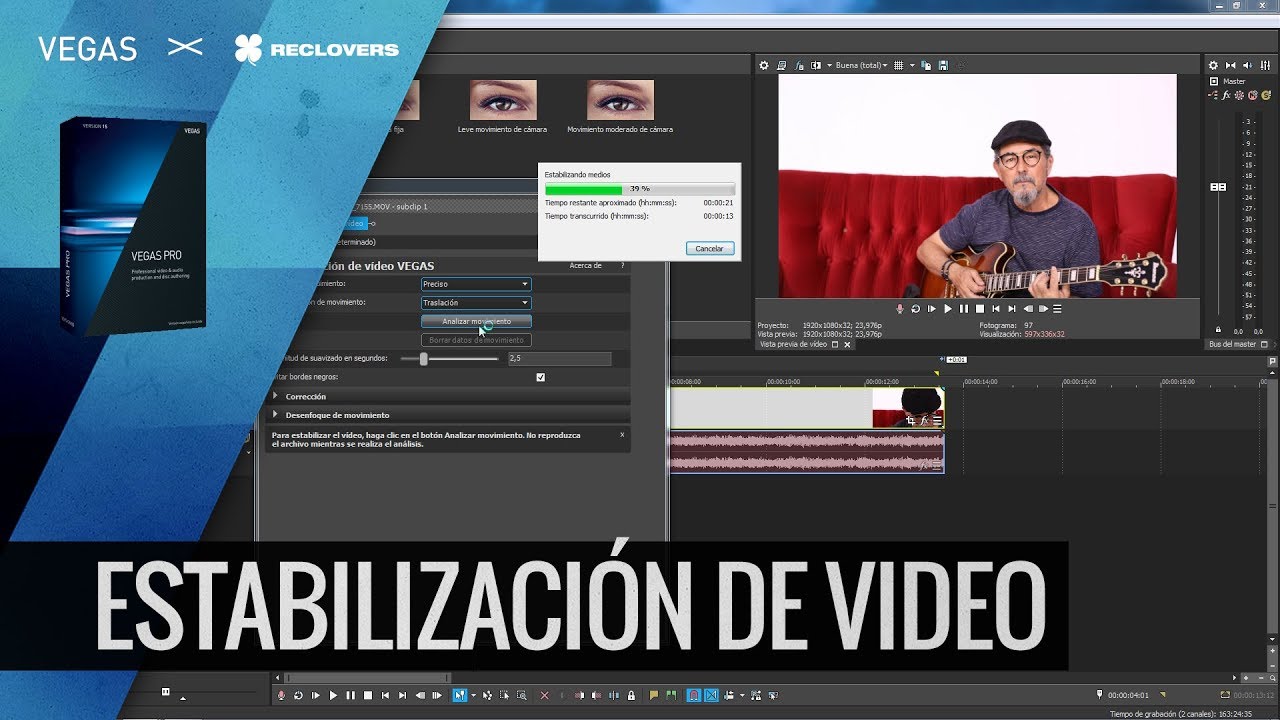This screenshot has height=720, width=1280.
Task: Stop timeline from bottom transport bar
Action: [368, 695]
